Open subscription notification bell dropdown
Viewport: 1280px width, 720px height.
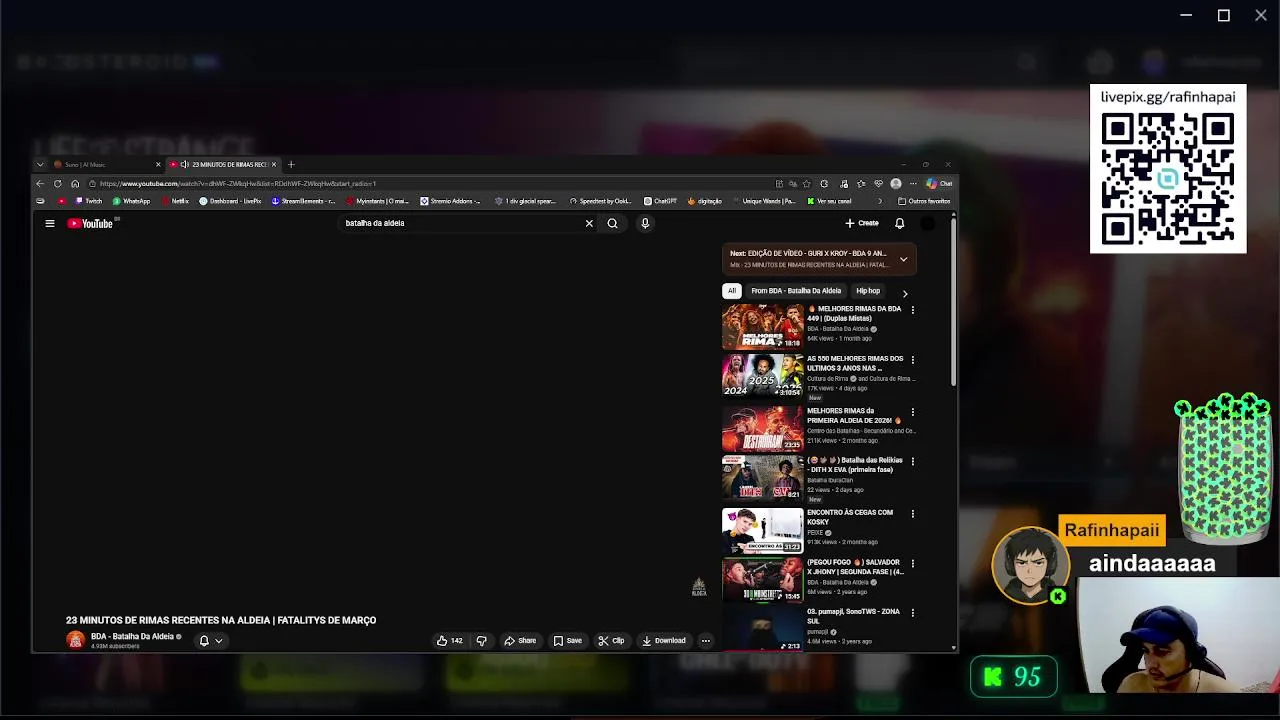(210, 641)
